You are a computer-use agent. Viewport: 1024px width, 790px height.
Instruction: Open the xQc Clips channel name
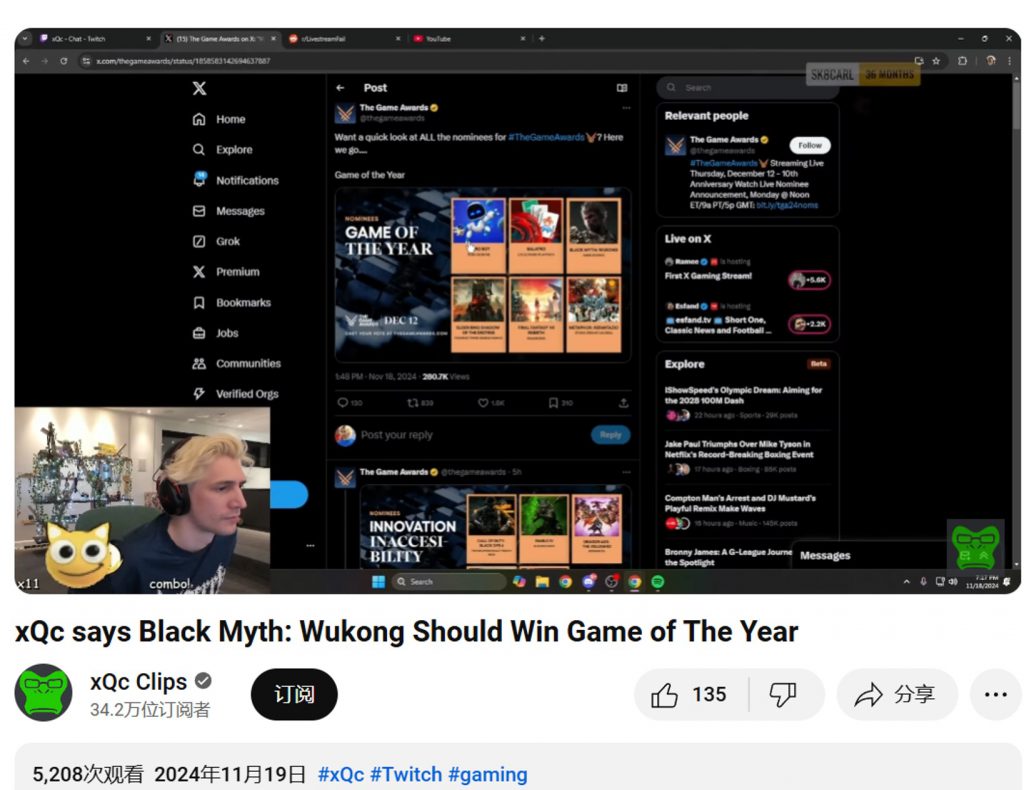[x=138, y=681]
